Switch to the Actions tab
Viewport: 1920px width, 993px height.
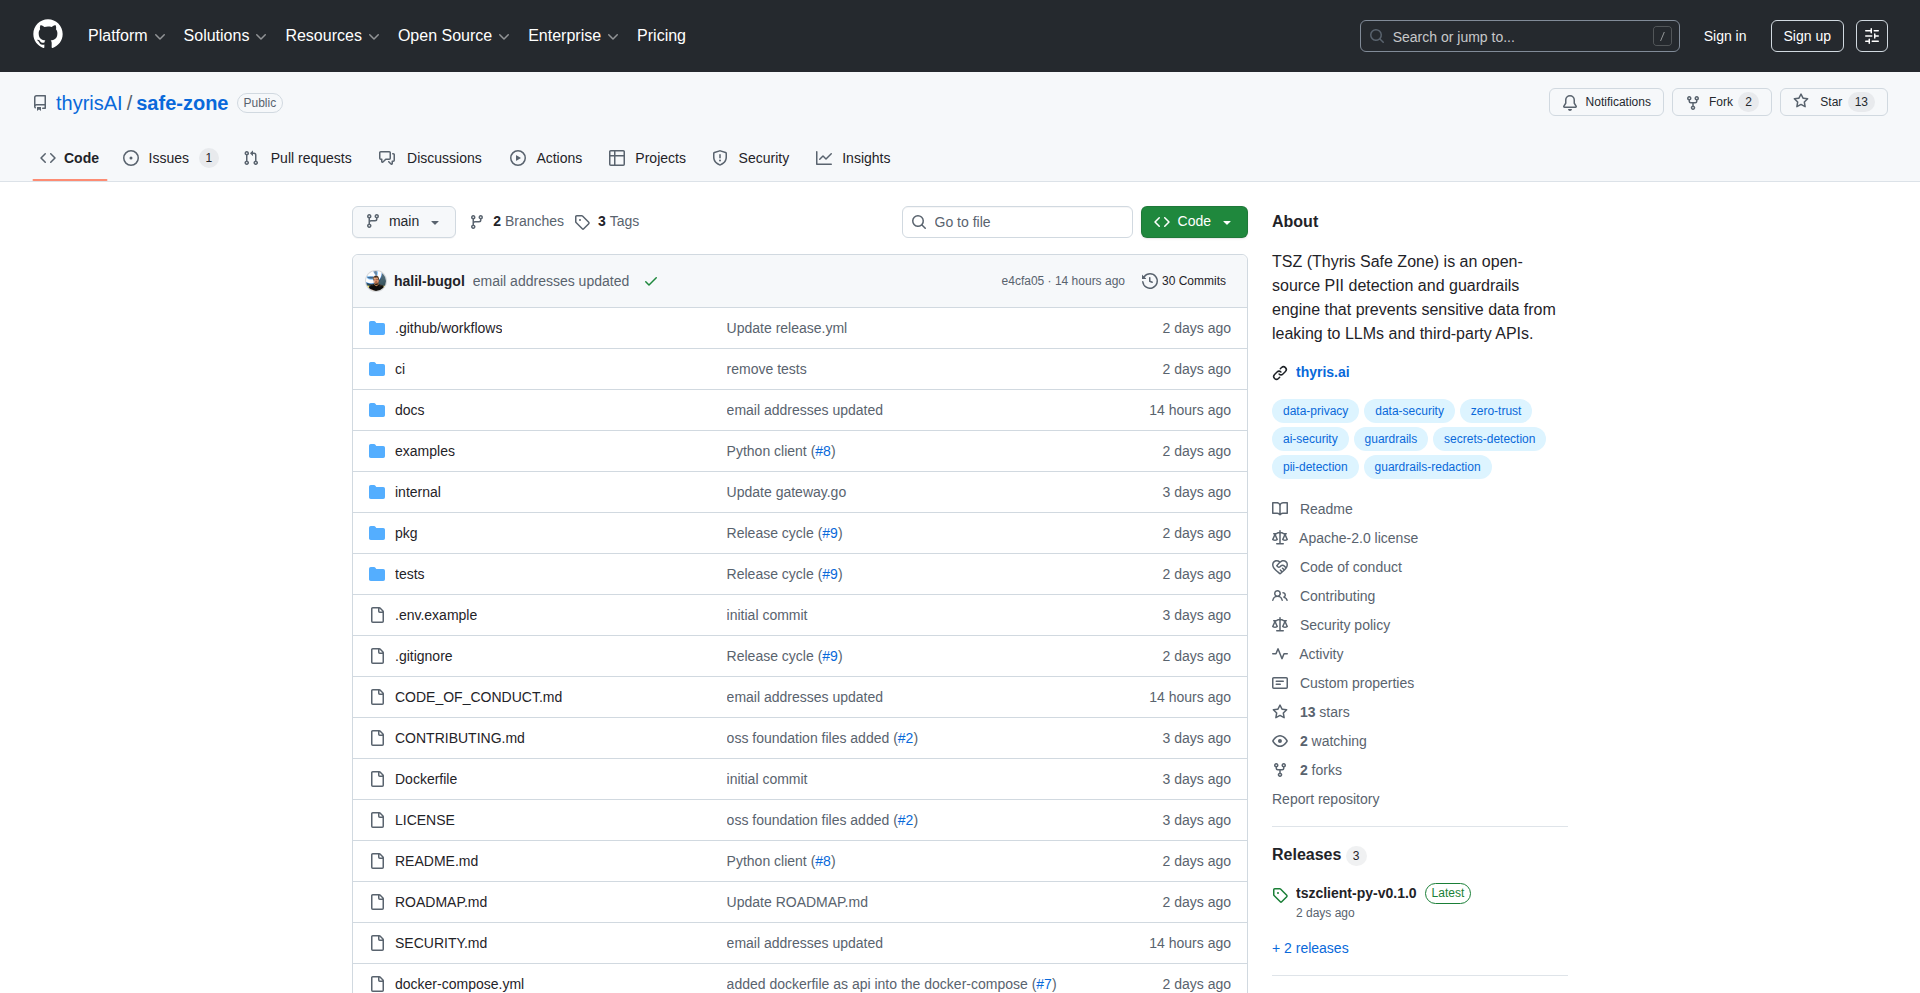pos(546,158)
